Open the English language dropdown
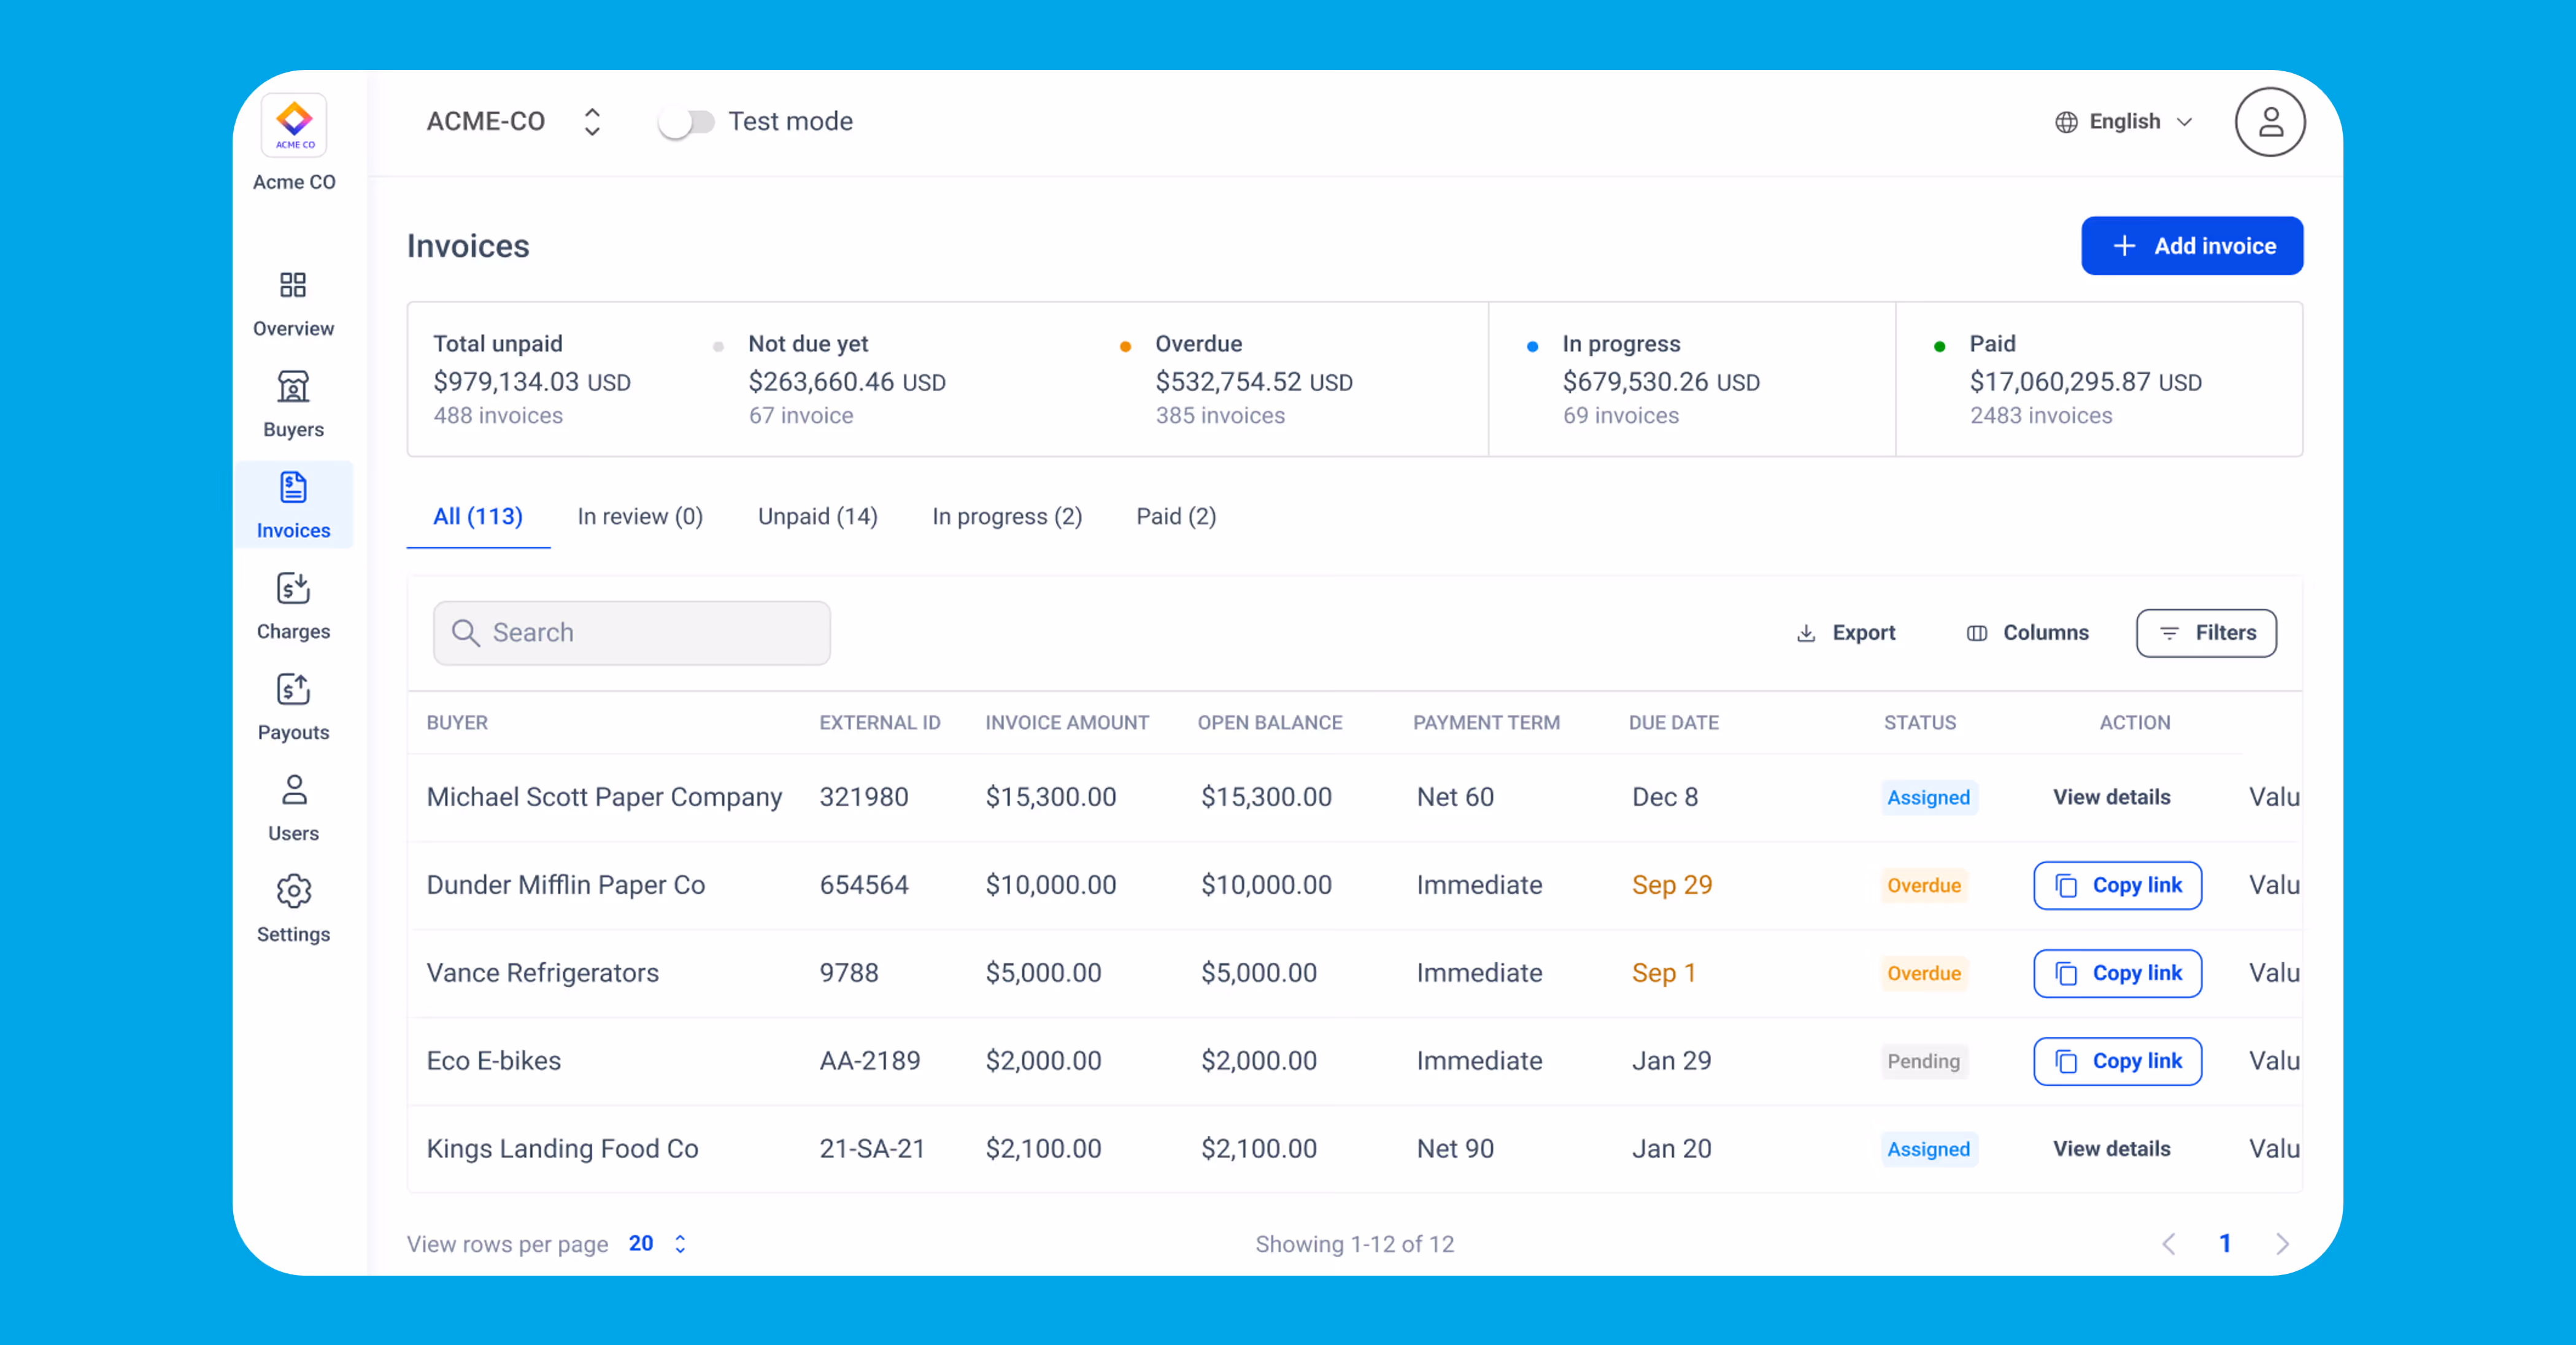2576x1345 pixels. [x=2124, y=122]
